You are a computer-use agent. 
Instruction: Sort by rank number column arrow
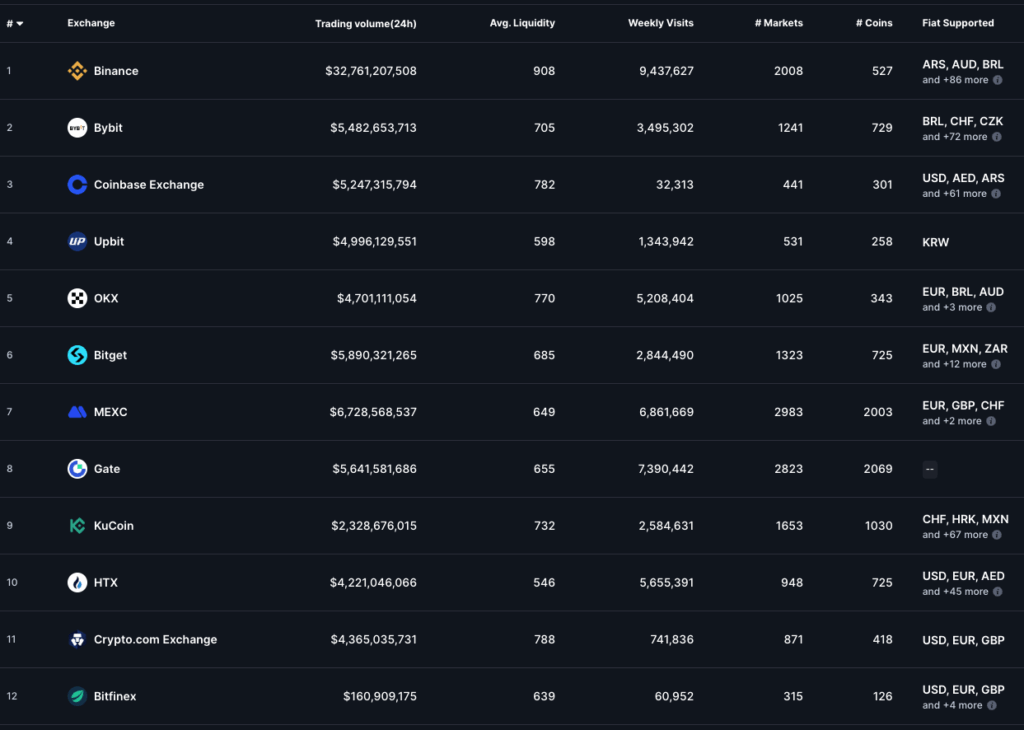pos(20,24)
